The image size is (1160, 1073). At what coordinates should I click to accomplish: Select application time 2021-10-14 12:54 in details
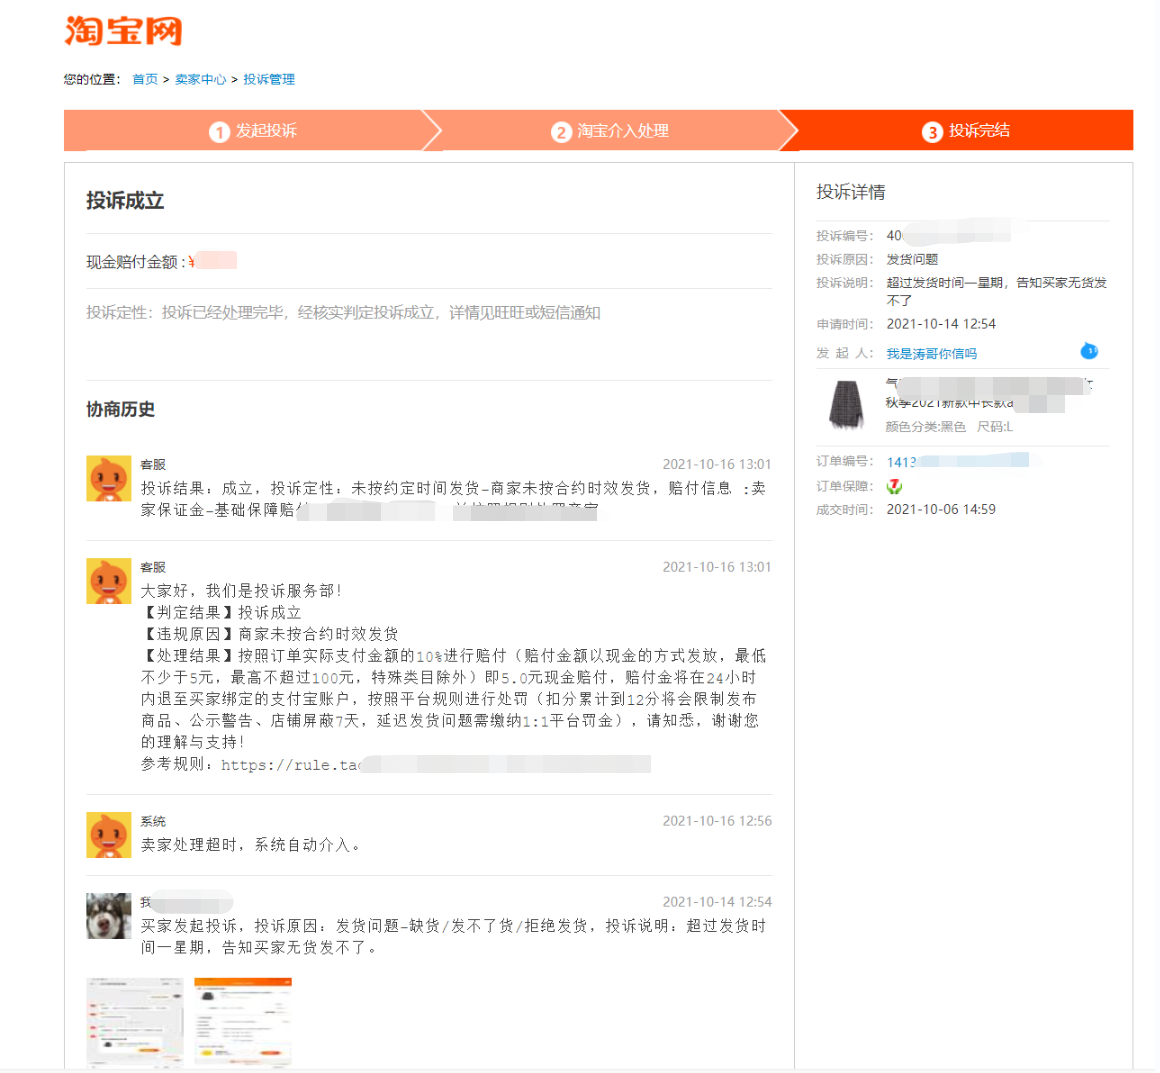pyautogui.click(x=941, y=324)
